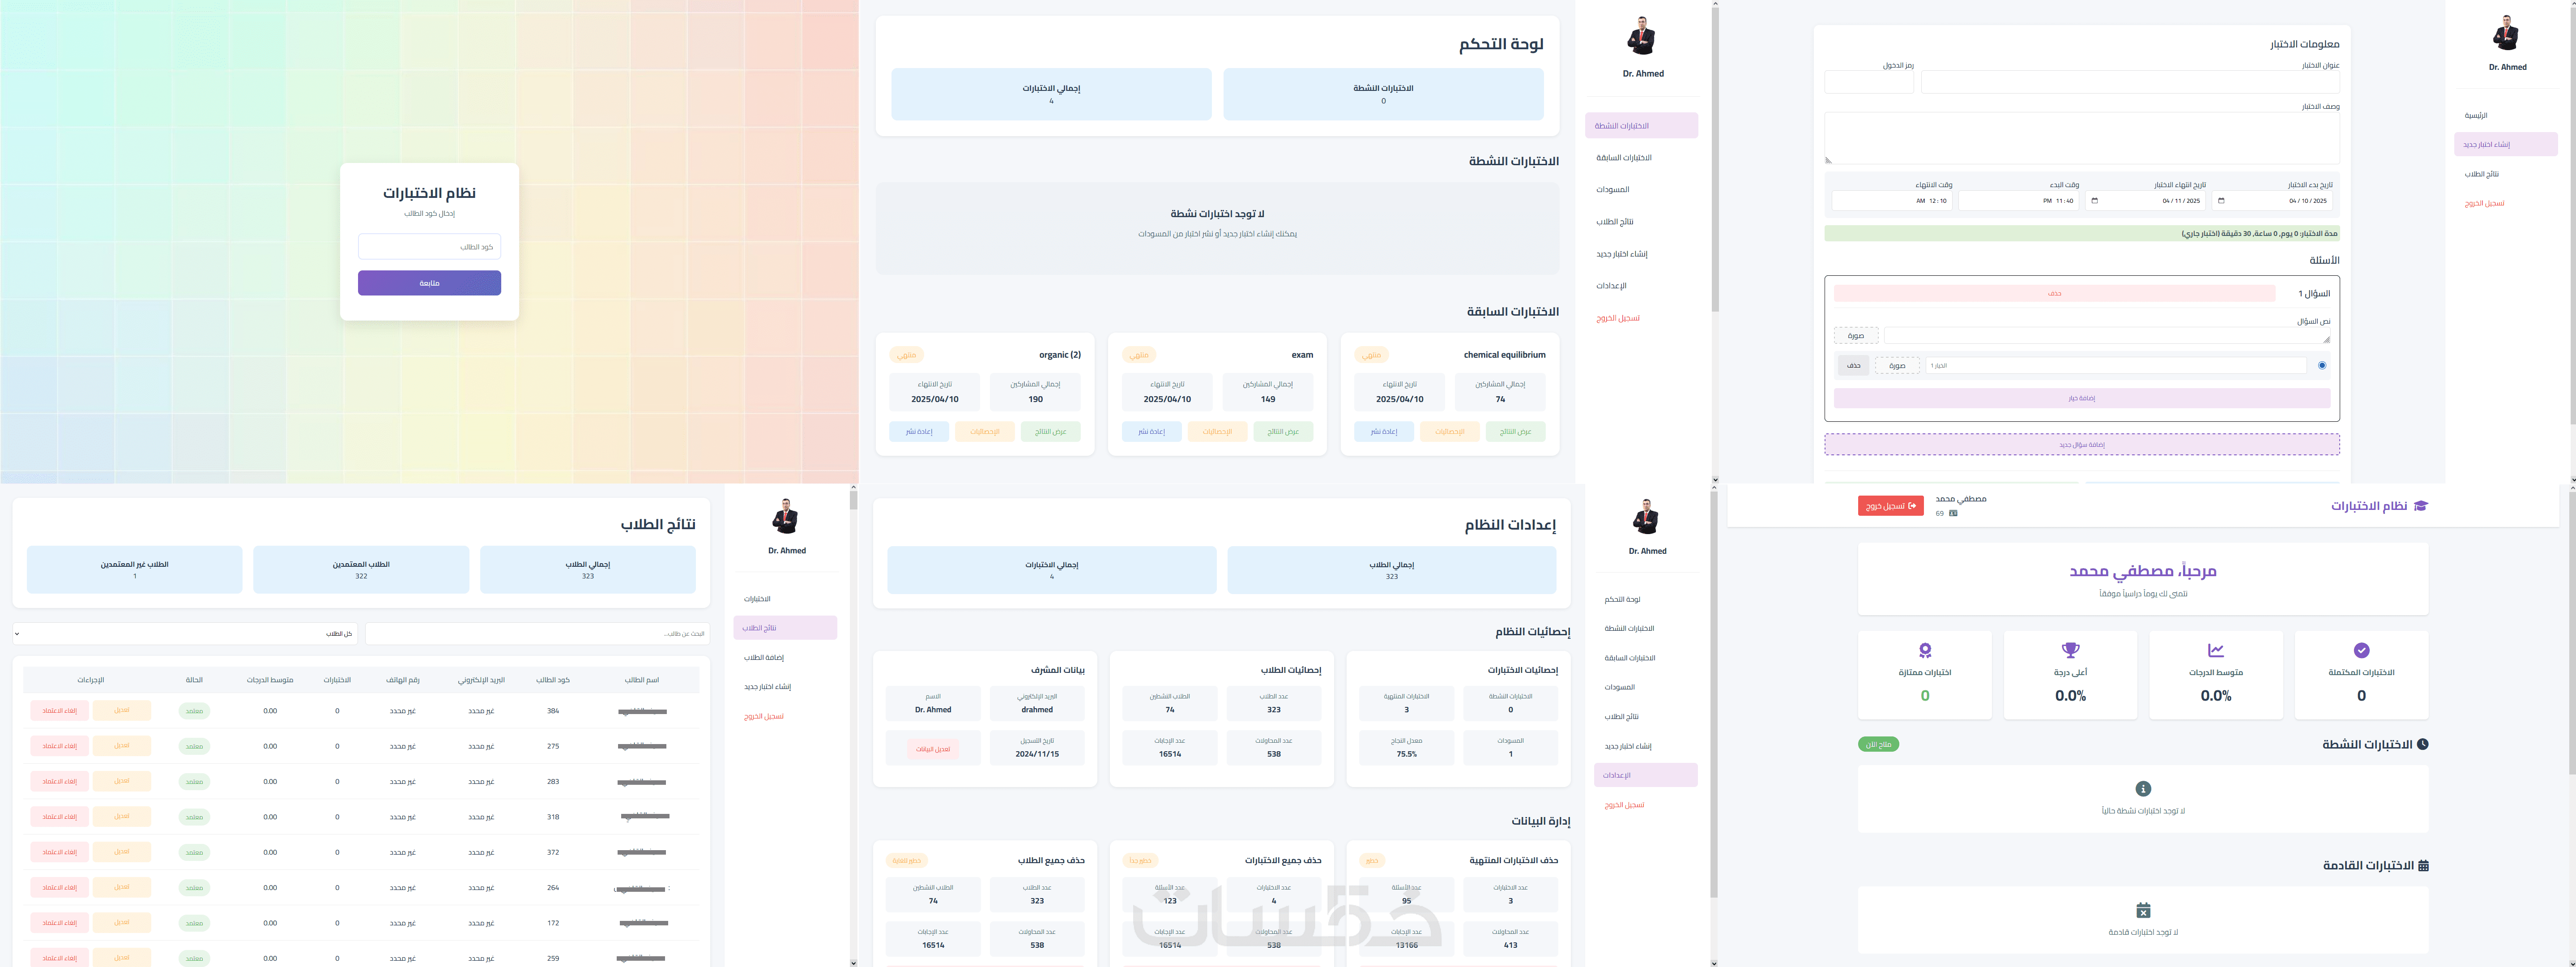Click Dr. Ahmed's avatar in the student-results sidebar
The height and width of the screenshot is (967, 2576).
[x=786, y=516]
